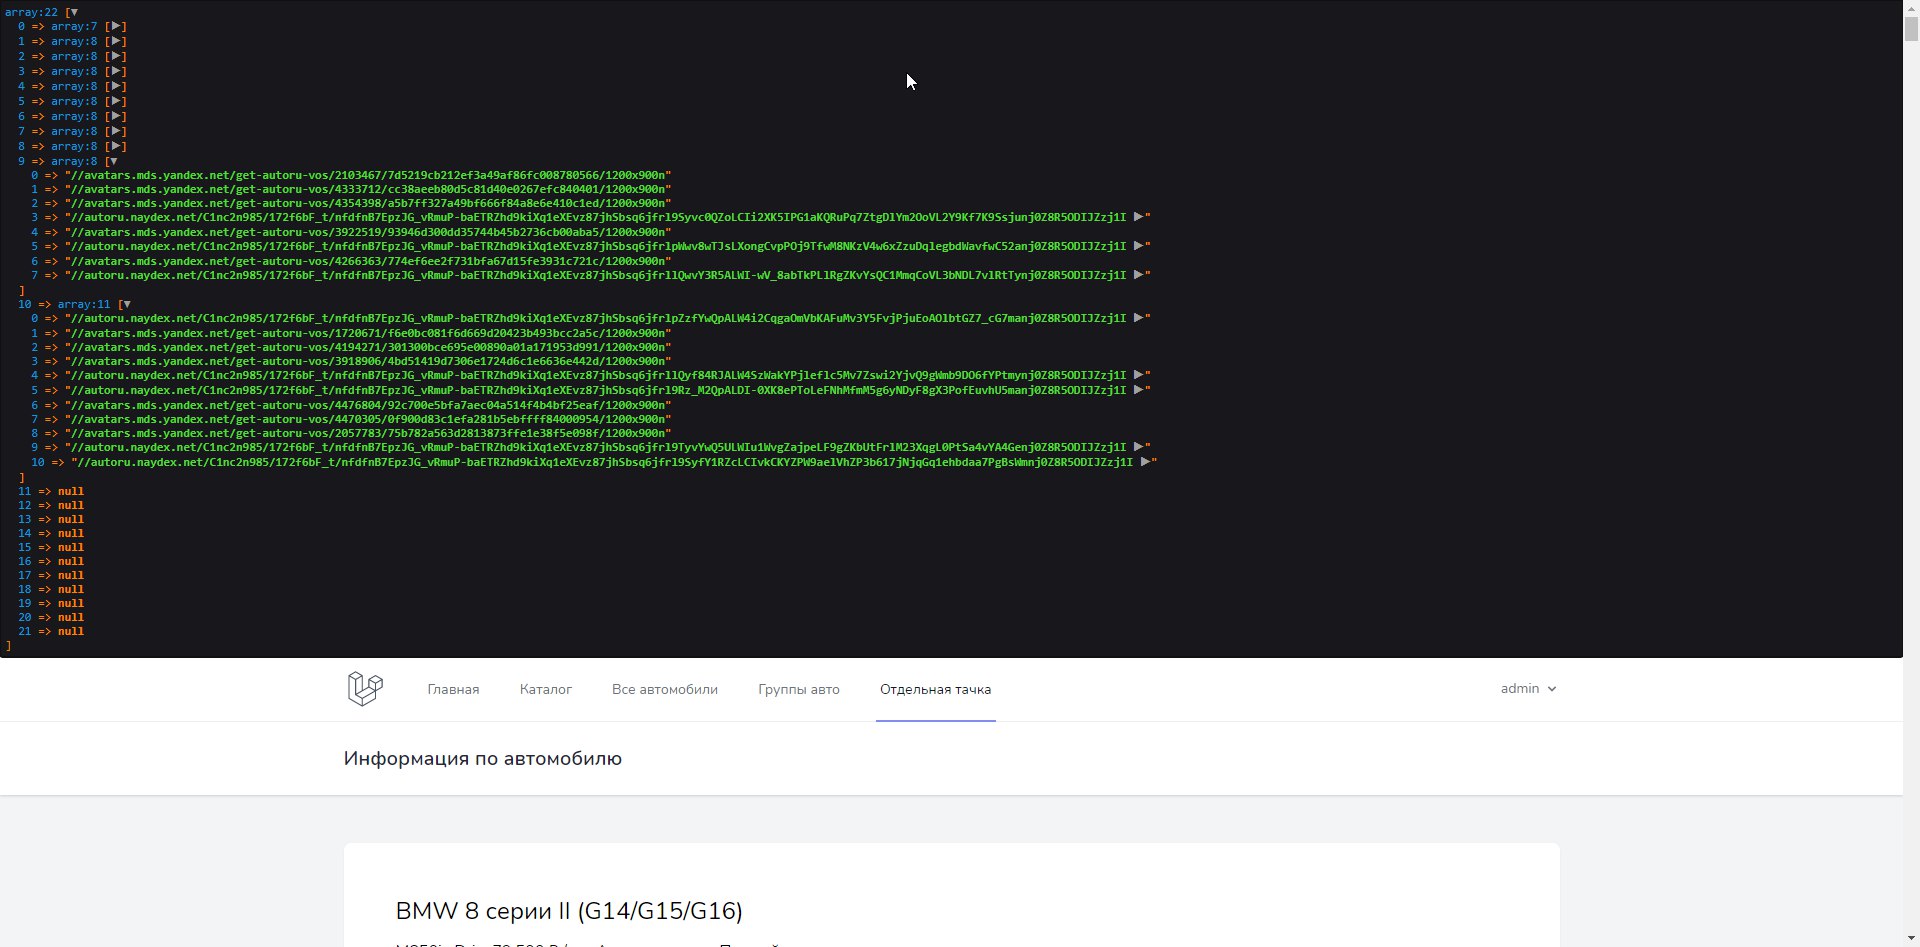This screenshot has height=947, width=1920.
Task: Click image URL containing '2103467/7d5219cb212ef3a49af86fc008780566'
Action: point(368,175)
